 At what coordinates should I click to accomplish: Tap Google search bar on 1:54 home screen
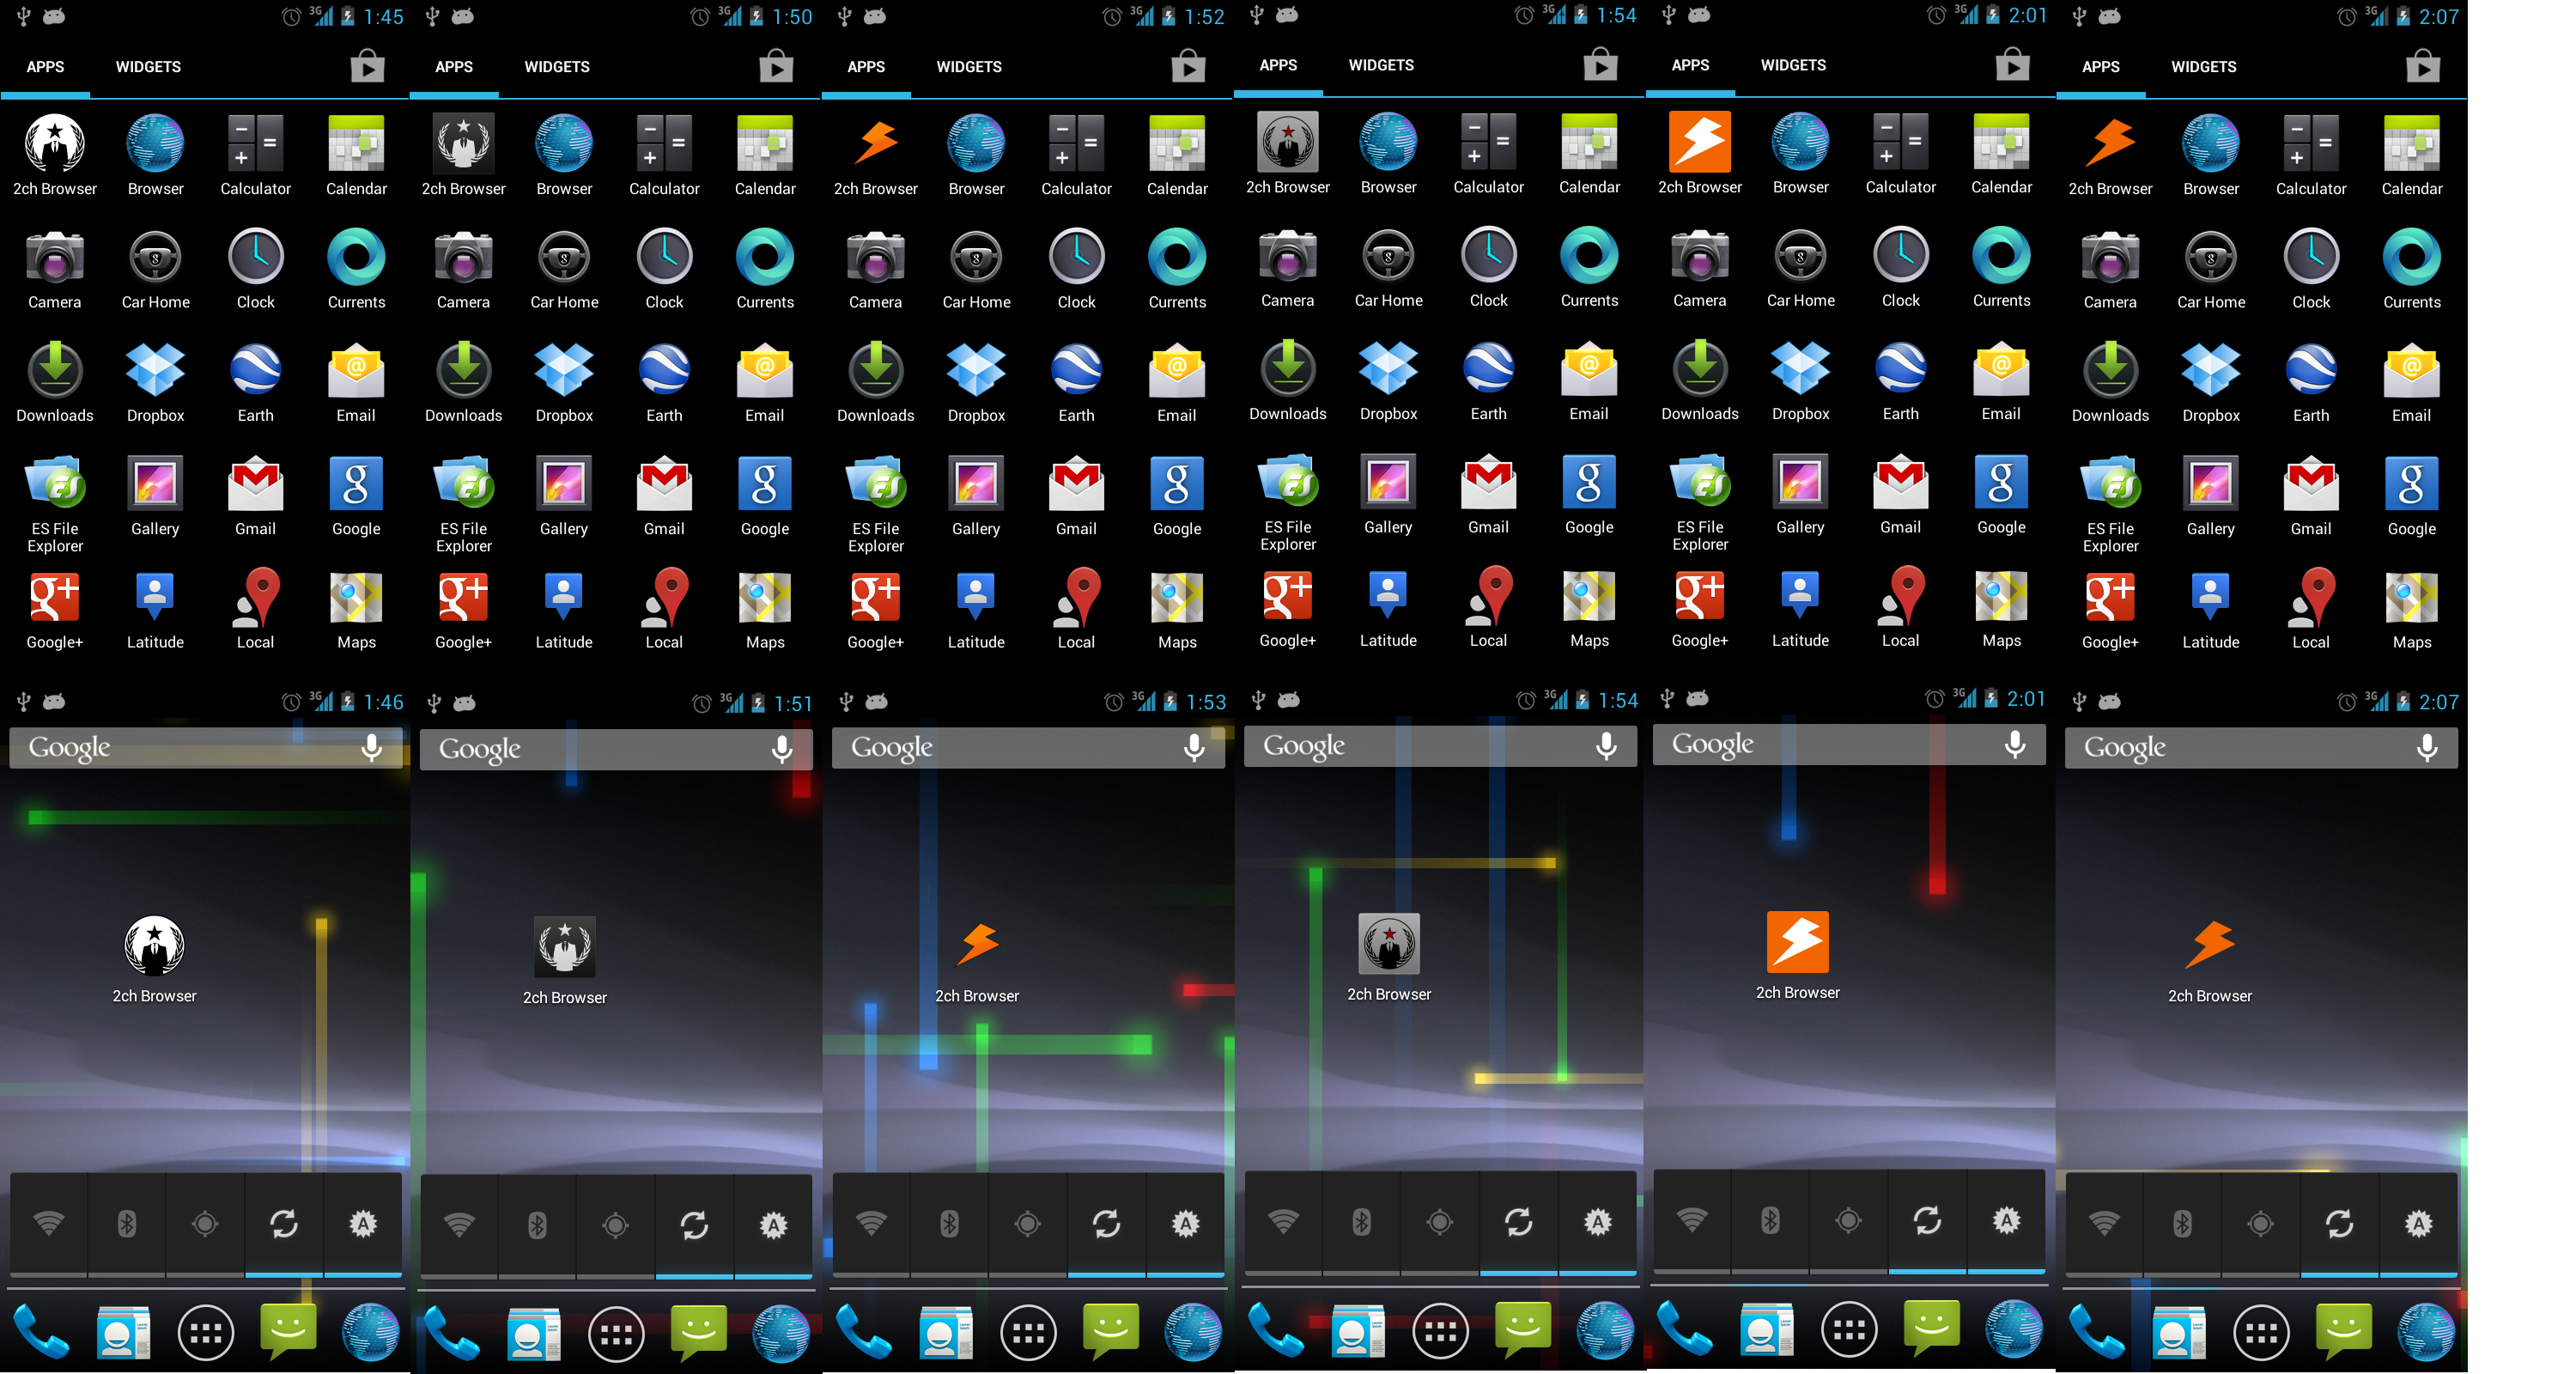pos(1440,746)
